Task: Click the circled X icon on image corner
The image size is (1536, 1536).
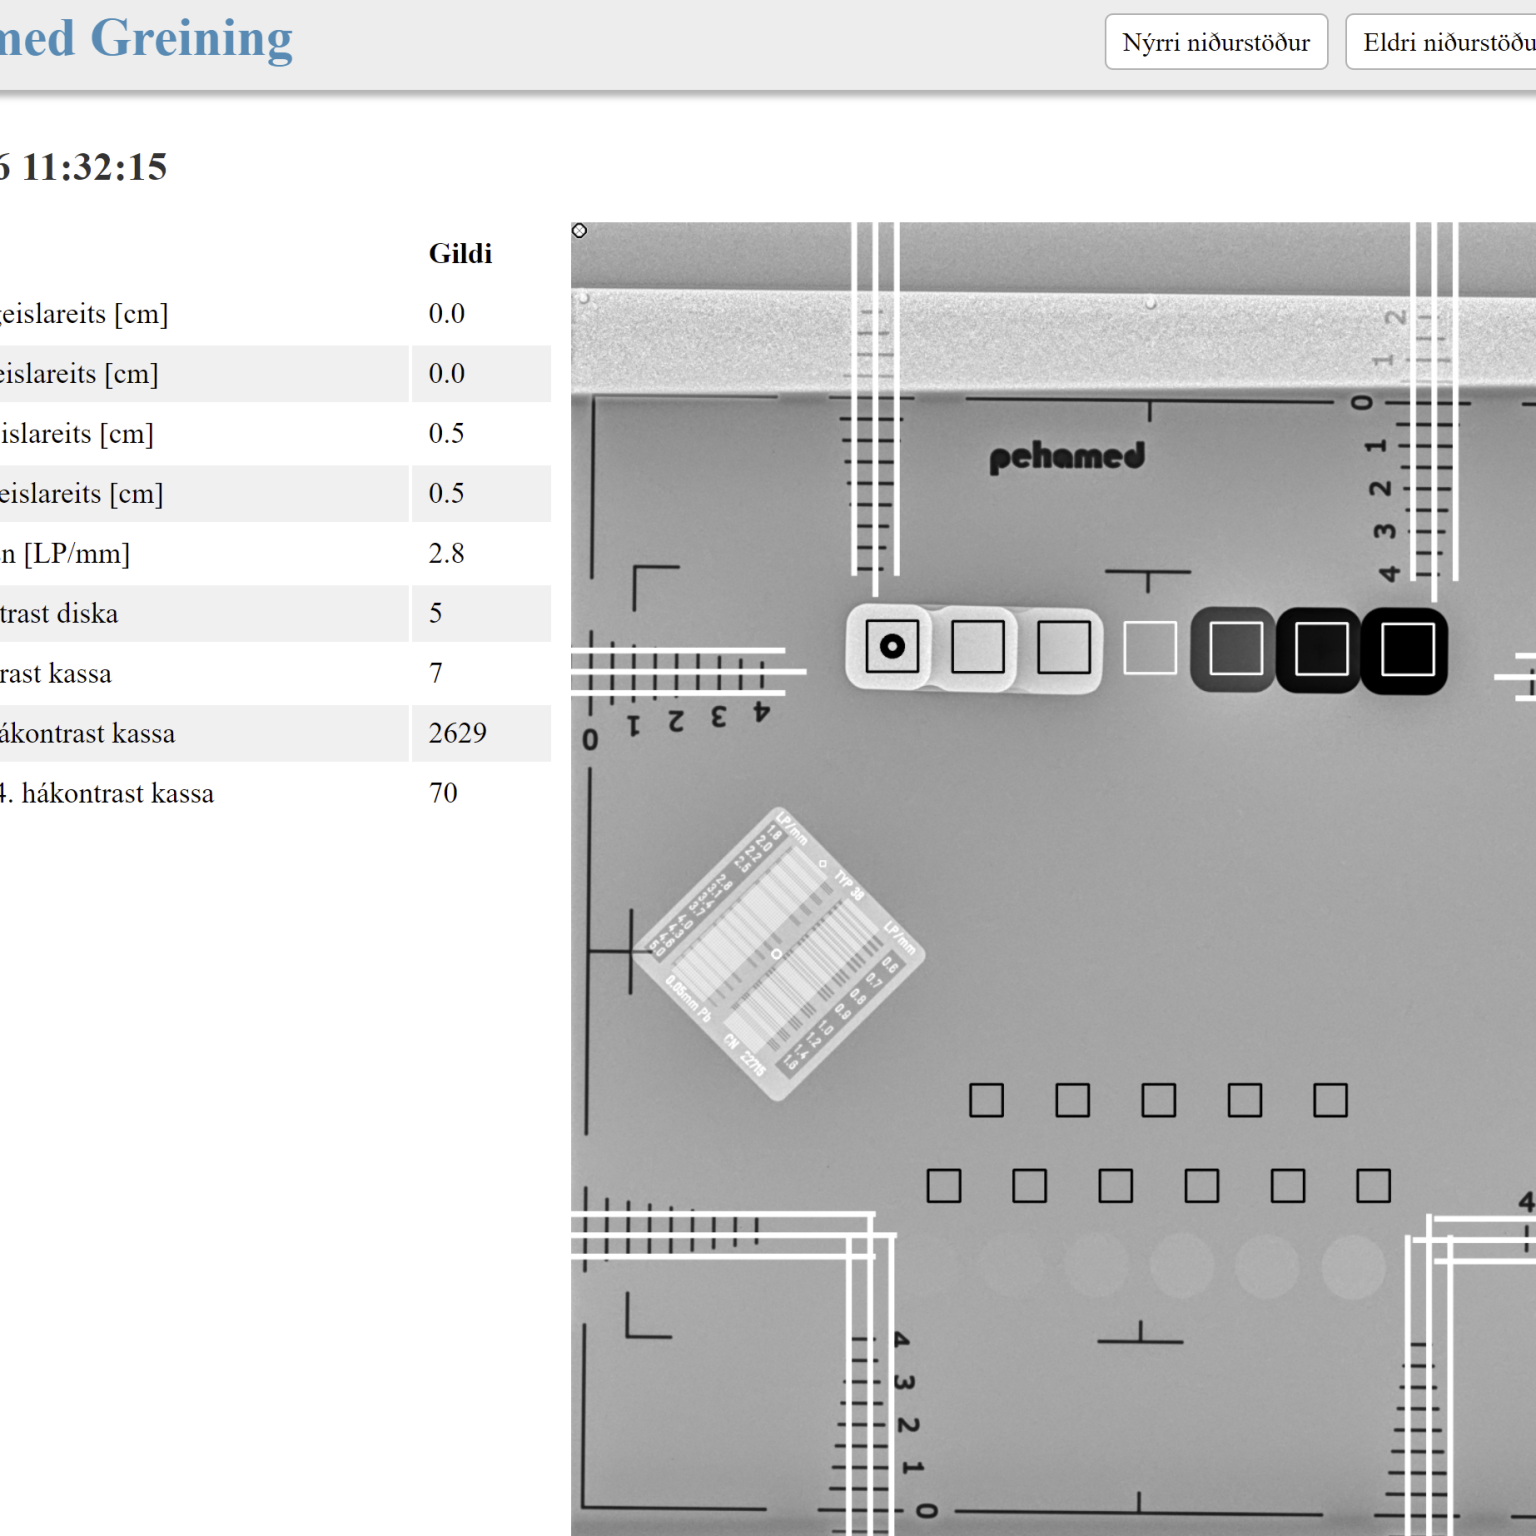Action: pyautogui.click(x=579, y=231)
